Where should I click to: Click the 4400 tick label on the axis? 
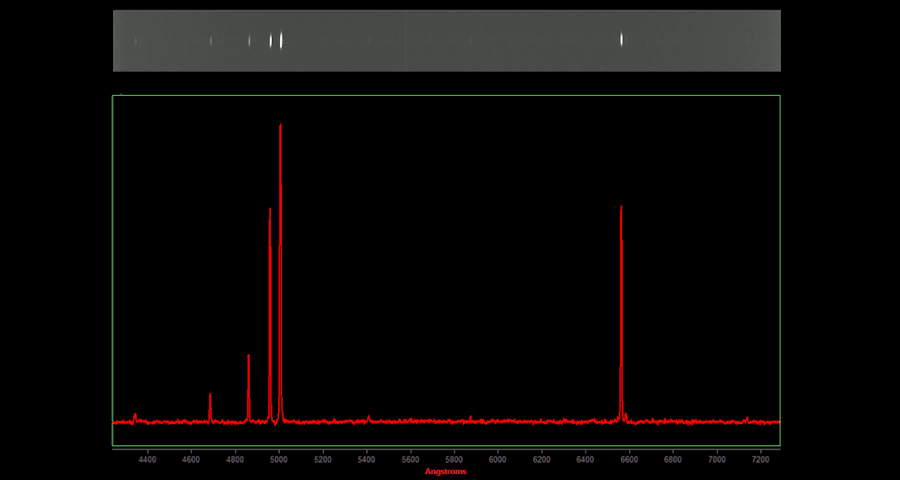tap(147, 459)
